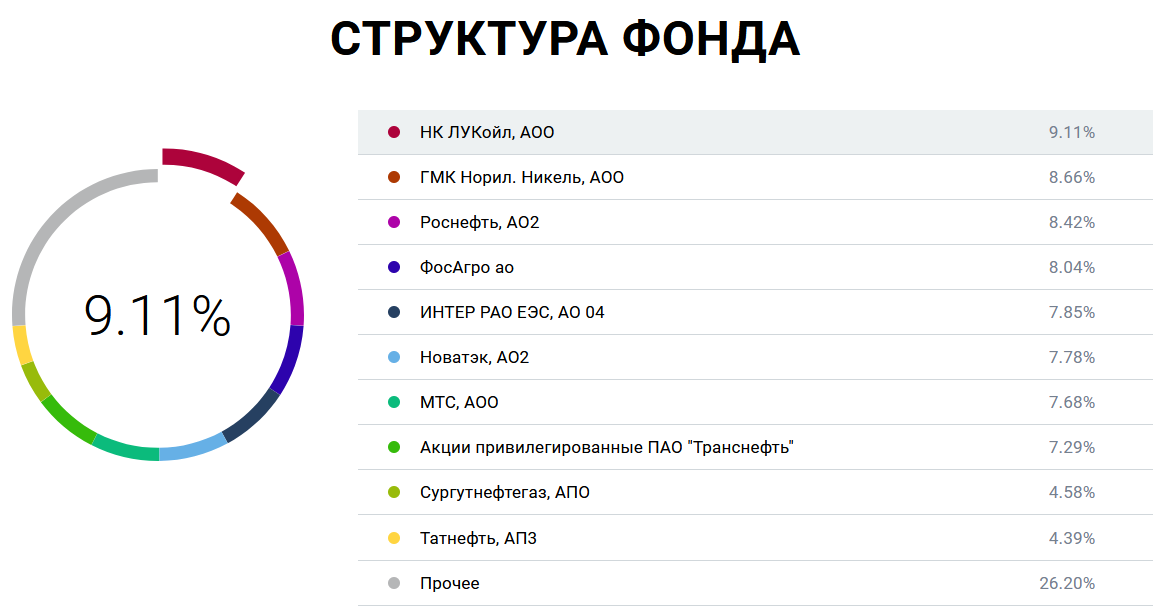This screenshot has height=616, width=1154.
Task: Click the brown donut chart segment
Action: [x=262, y=222]
